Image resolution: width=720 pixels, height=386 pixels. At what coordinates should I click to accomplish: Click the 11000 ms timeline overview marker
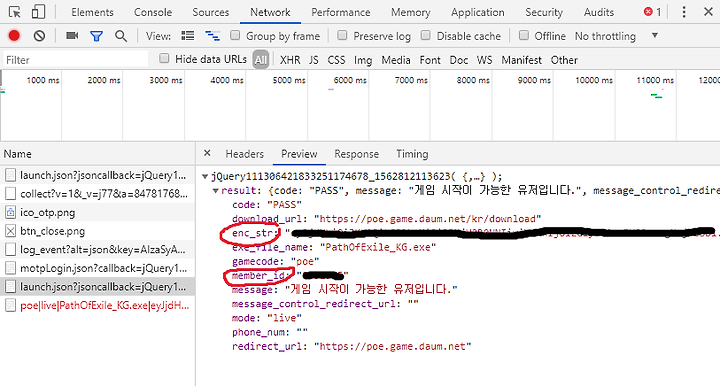pyautogui.click(x=655, y=80)
